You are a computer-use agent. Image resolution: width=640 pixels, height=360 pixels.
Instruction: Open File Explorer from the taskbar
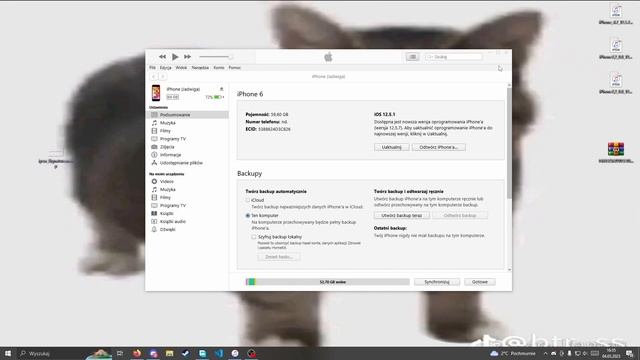pyautogui.click(x=169, y=353)
